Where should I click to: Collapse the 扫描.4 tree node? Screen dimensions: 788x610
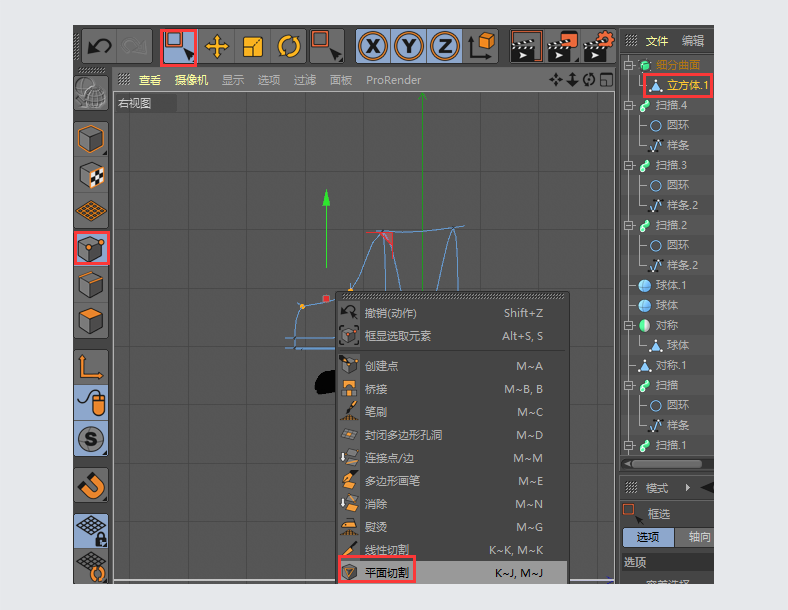pyautogui.click(x=629, y=105)
